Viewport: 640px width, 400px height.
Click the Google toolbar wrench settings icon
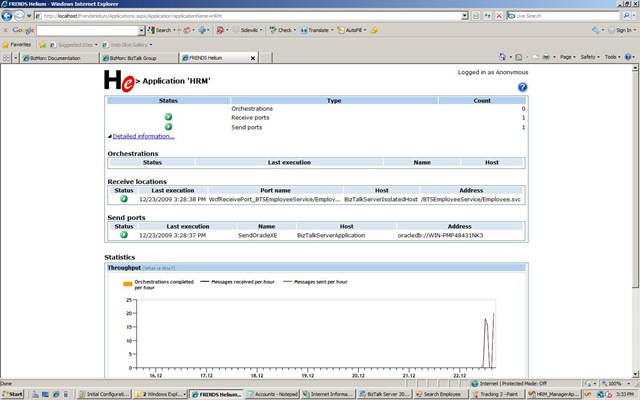[x=596, y=30]
